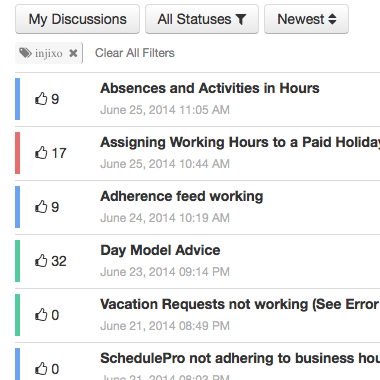The image size is (380, 380).
Task: Open the Newest sort dropdown
Action: 306,19
